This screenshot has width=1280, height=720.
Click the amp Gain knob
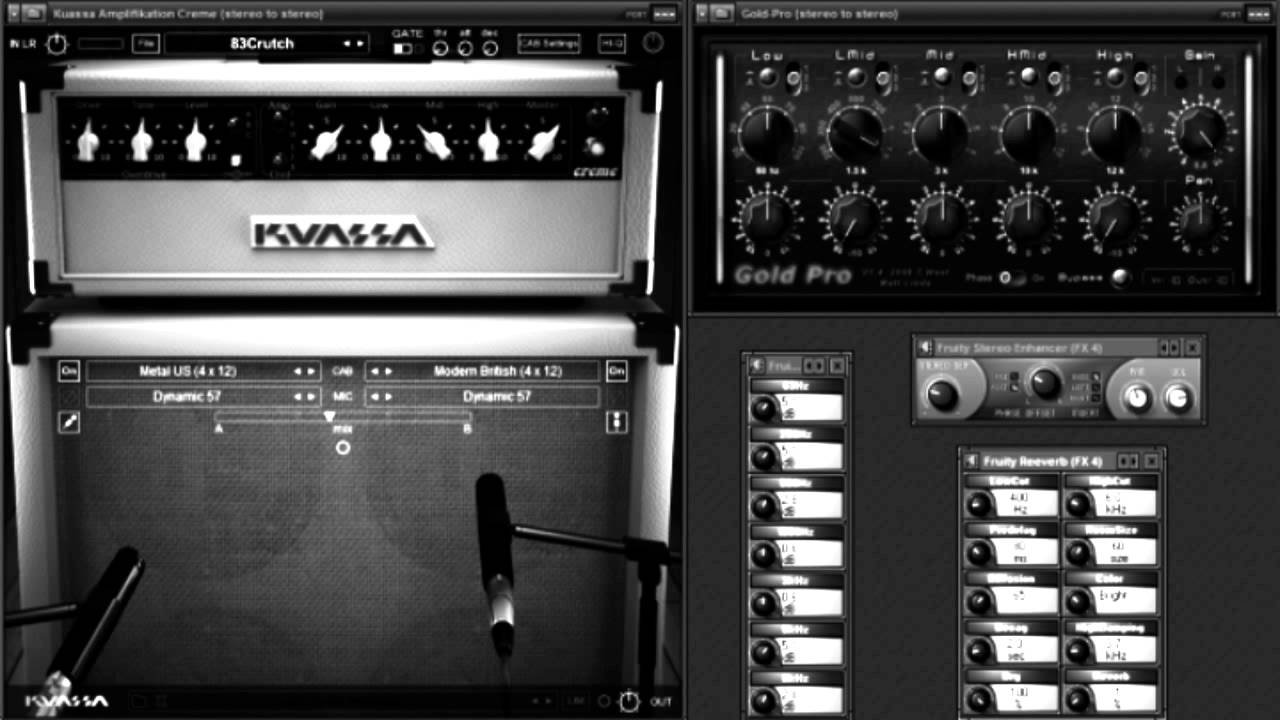tap(327, 140)
